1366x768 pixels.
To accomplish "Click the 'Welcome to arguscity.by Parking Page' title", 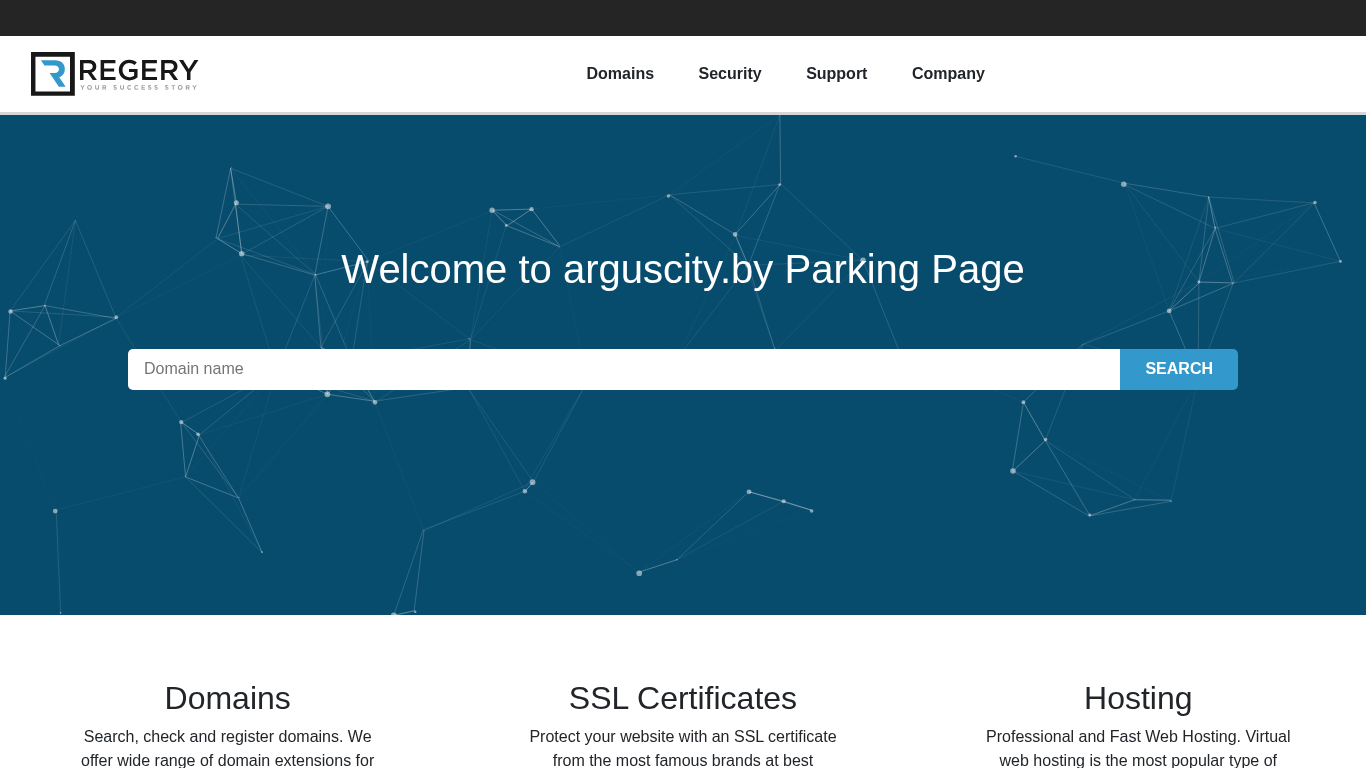I will (683, 269).
